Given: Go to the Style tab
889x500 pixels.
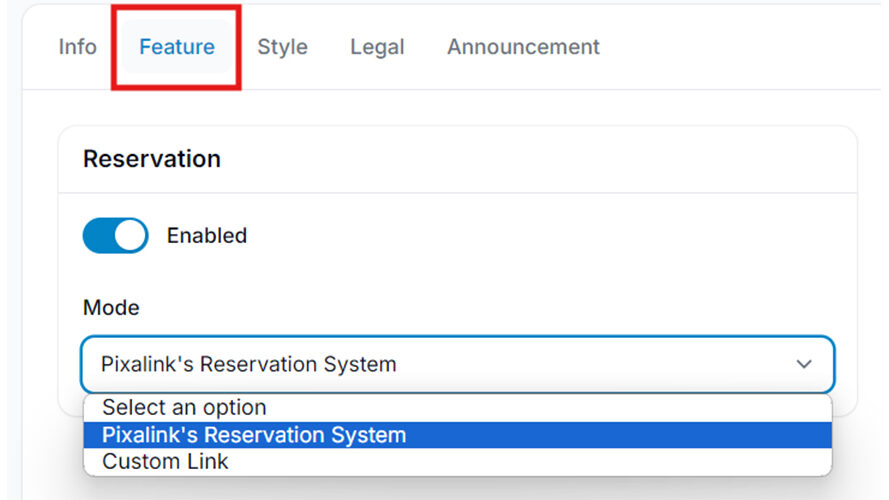Looking at the screenshot, I should coord(282,46).
